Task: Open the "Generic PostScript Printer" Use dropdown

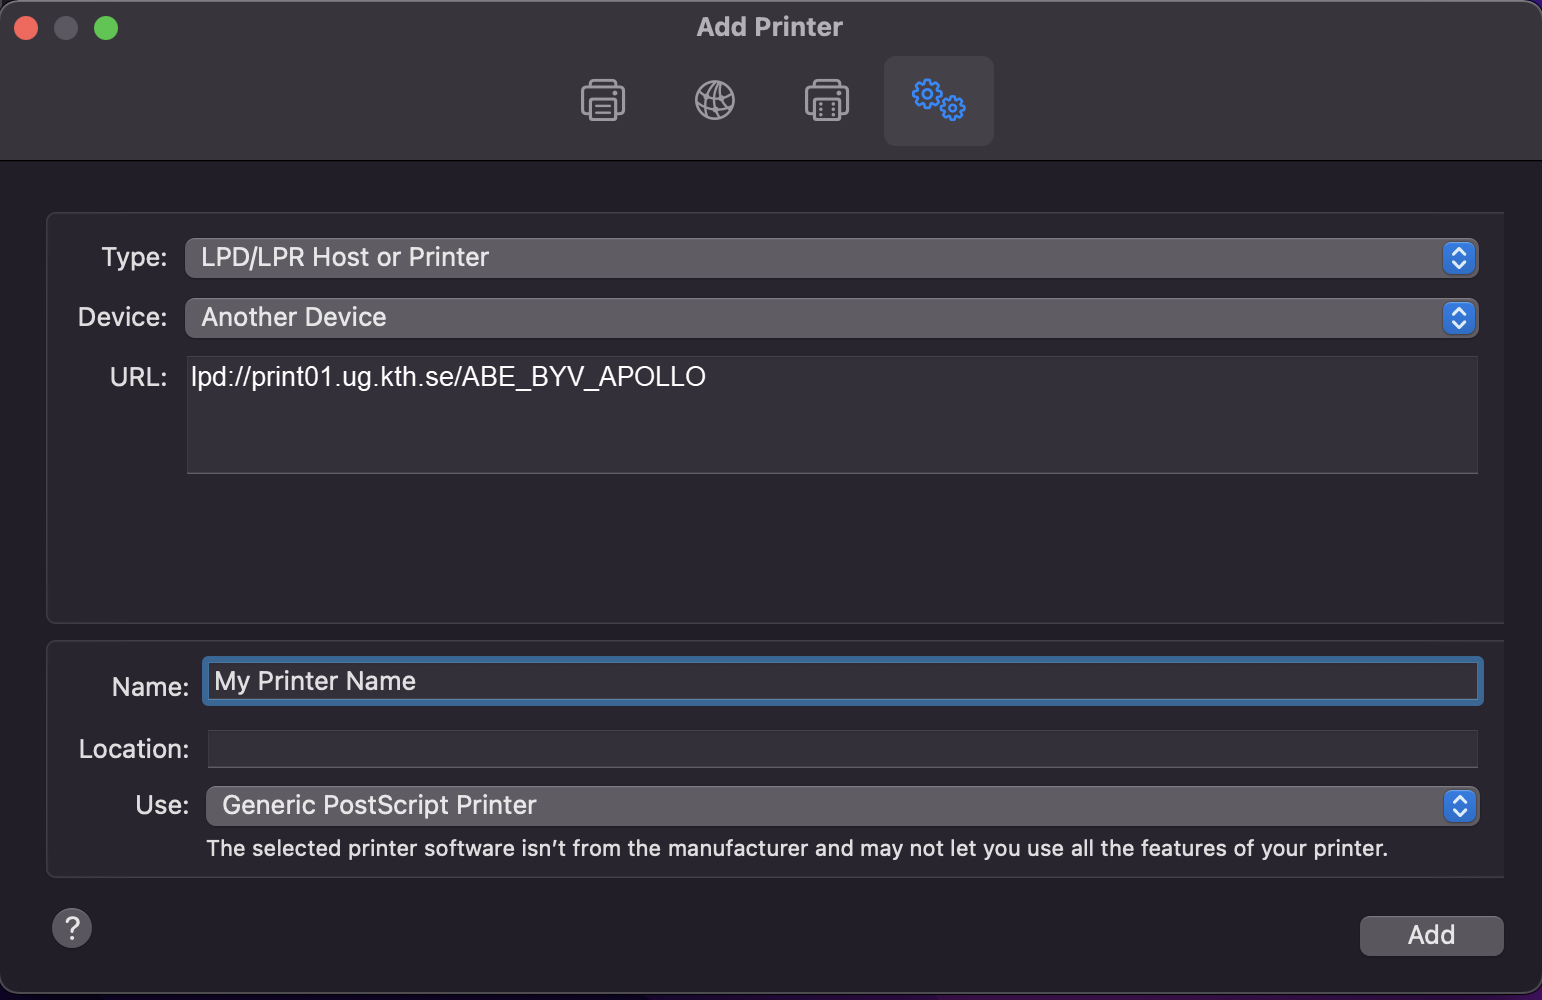Action: [700, 805]
